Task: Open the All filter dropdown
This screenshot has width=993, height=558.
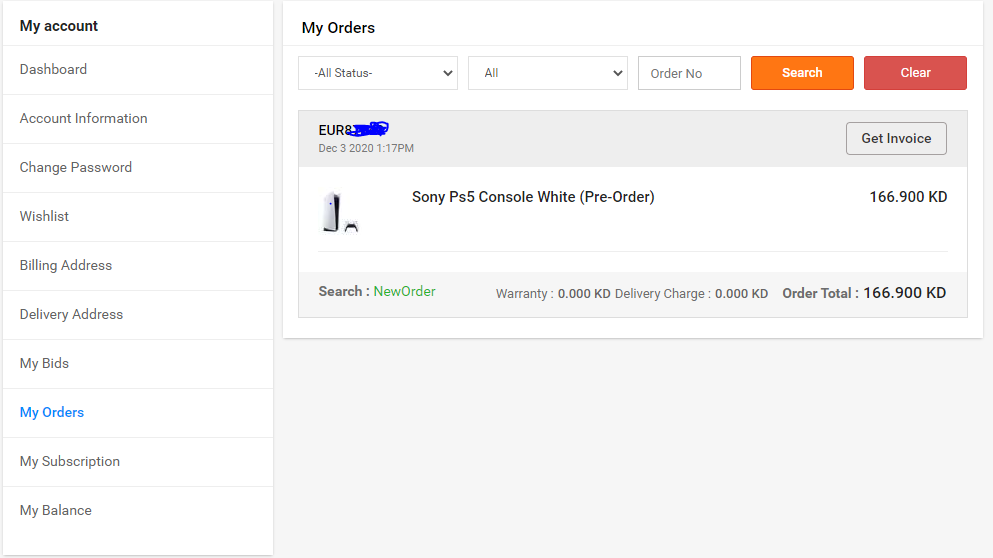Action: pos(548,73)
